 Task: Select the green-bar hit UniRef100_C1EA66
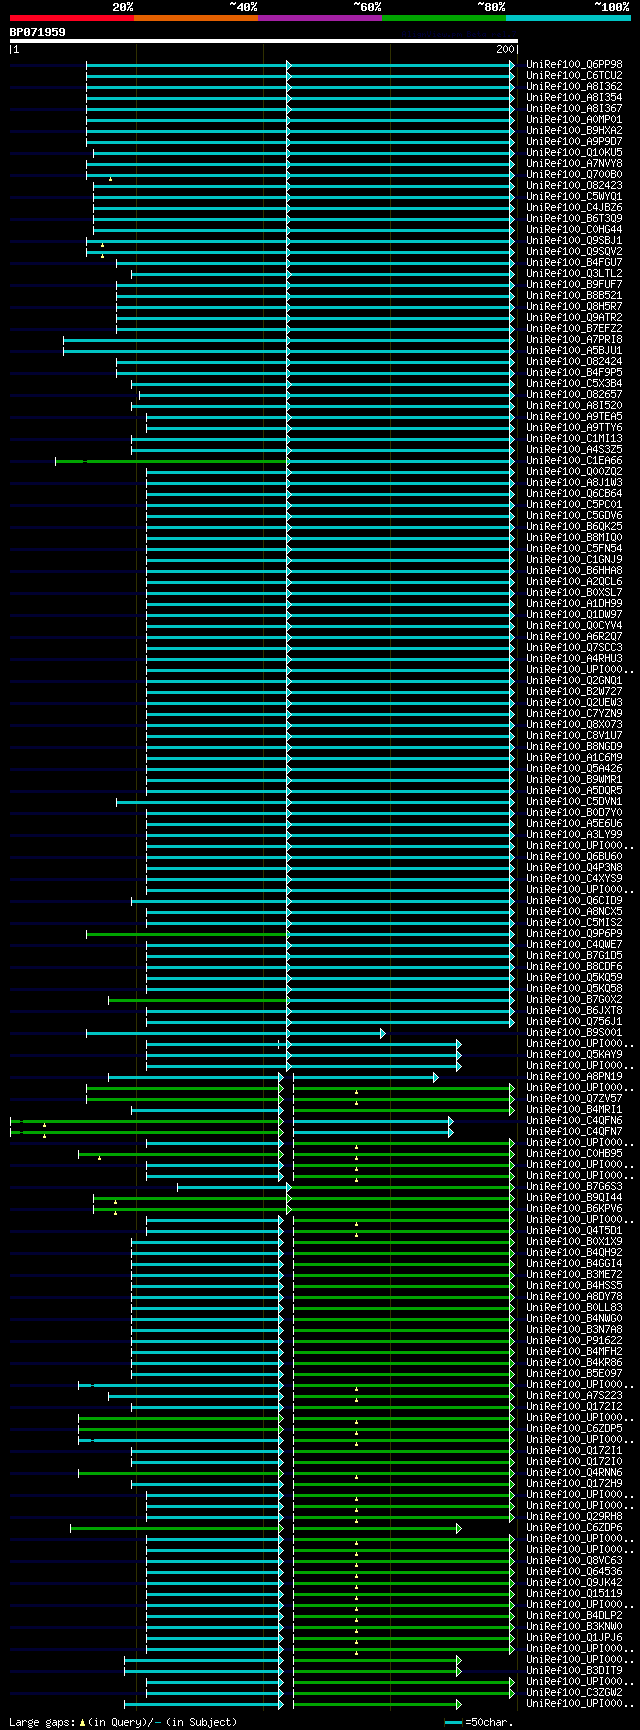[x=574, y=460]
